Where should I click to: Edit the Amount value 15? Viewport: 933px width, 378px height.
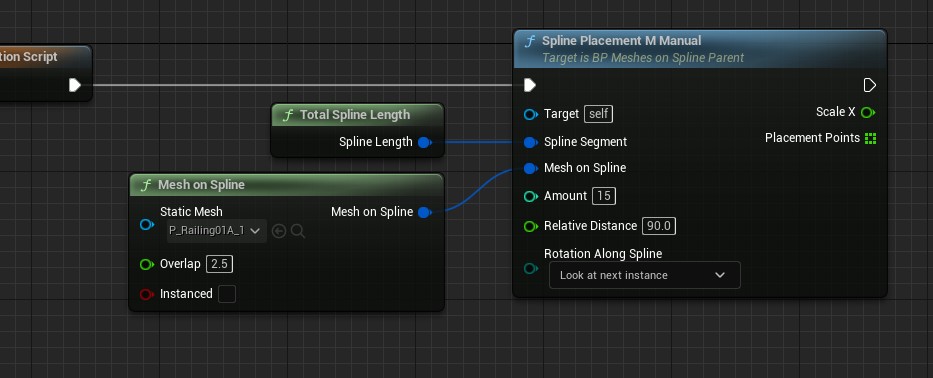[603, 196]
